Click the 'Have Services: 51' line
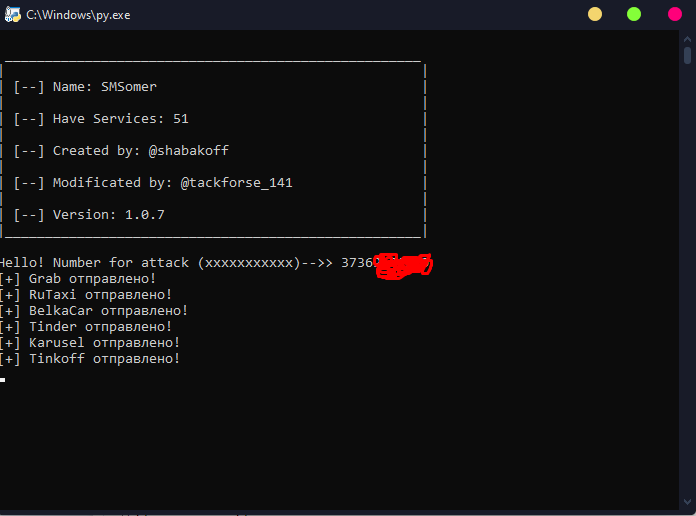 [x=101, y=119]
